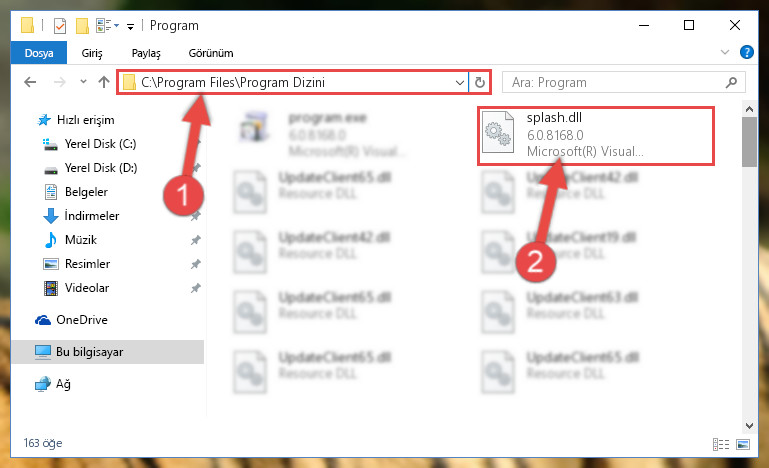Expand the recent locations dropdown arrow

(83, 82)
